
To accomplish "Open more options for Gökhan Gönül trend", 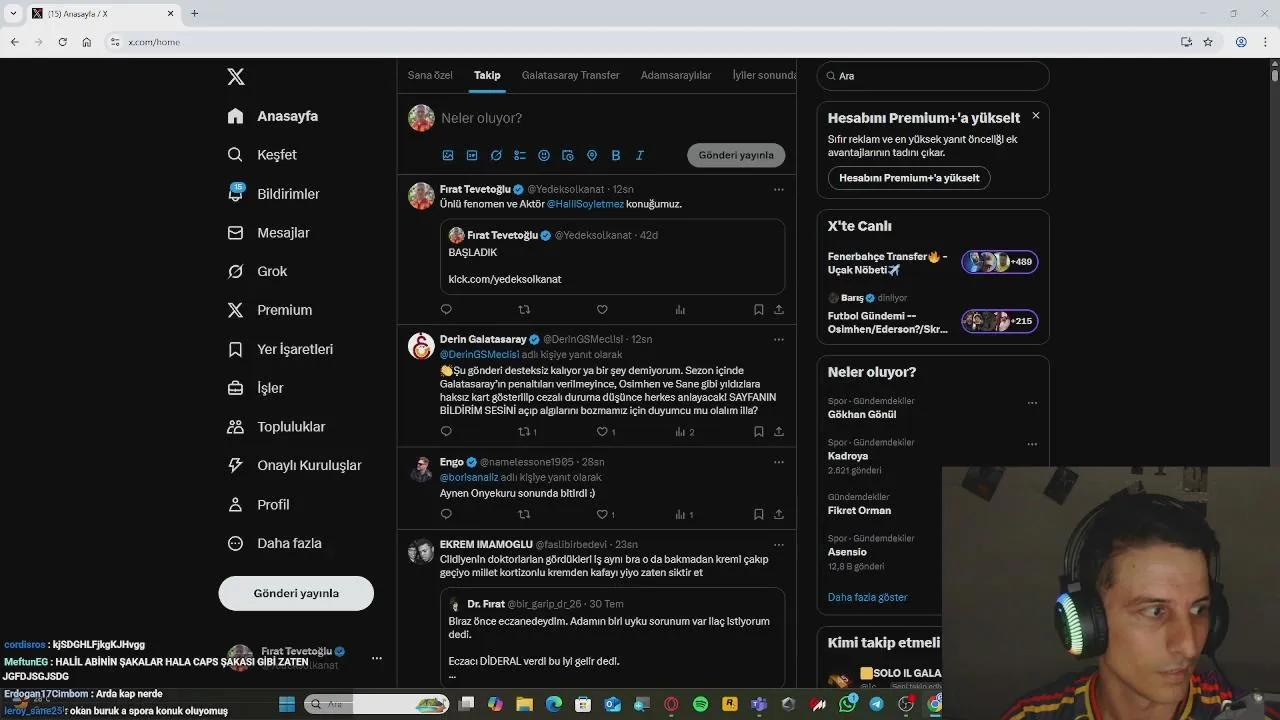I will (x=1032, y=404).
